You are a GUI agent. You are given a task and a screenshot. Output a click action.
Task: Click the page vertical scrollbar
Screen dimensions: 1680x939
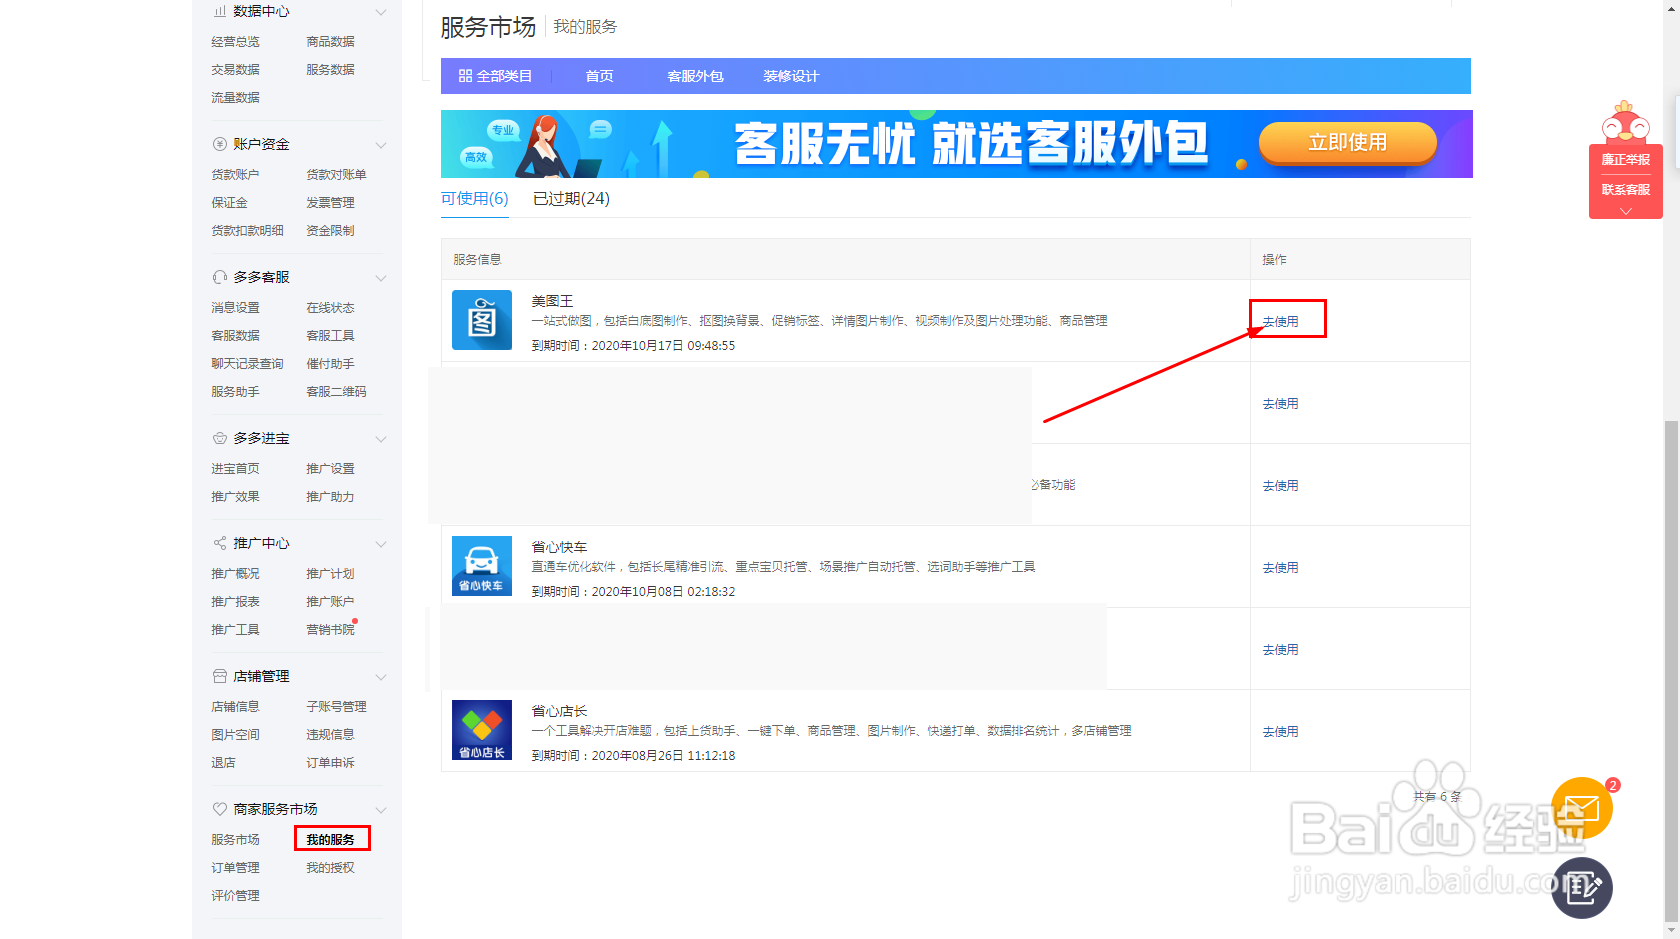(1671, 672)
